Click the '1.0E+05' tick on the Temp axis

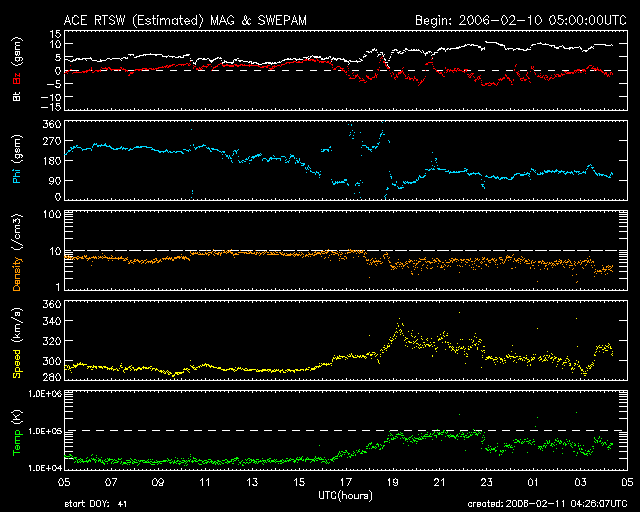coord(45,431)
